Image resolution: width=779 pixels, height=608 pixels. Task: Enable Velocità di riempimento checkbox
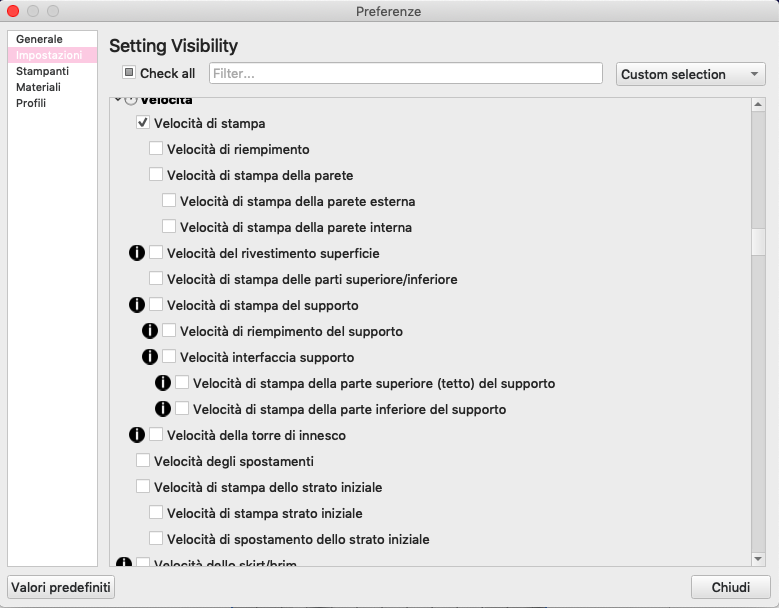click(x=156, y=149)
